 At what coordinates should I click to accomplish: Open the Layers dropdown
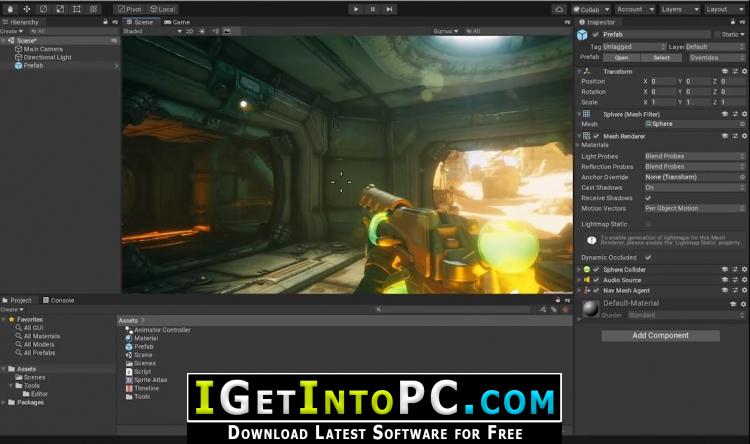[680, 9]
